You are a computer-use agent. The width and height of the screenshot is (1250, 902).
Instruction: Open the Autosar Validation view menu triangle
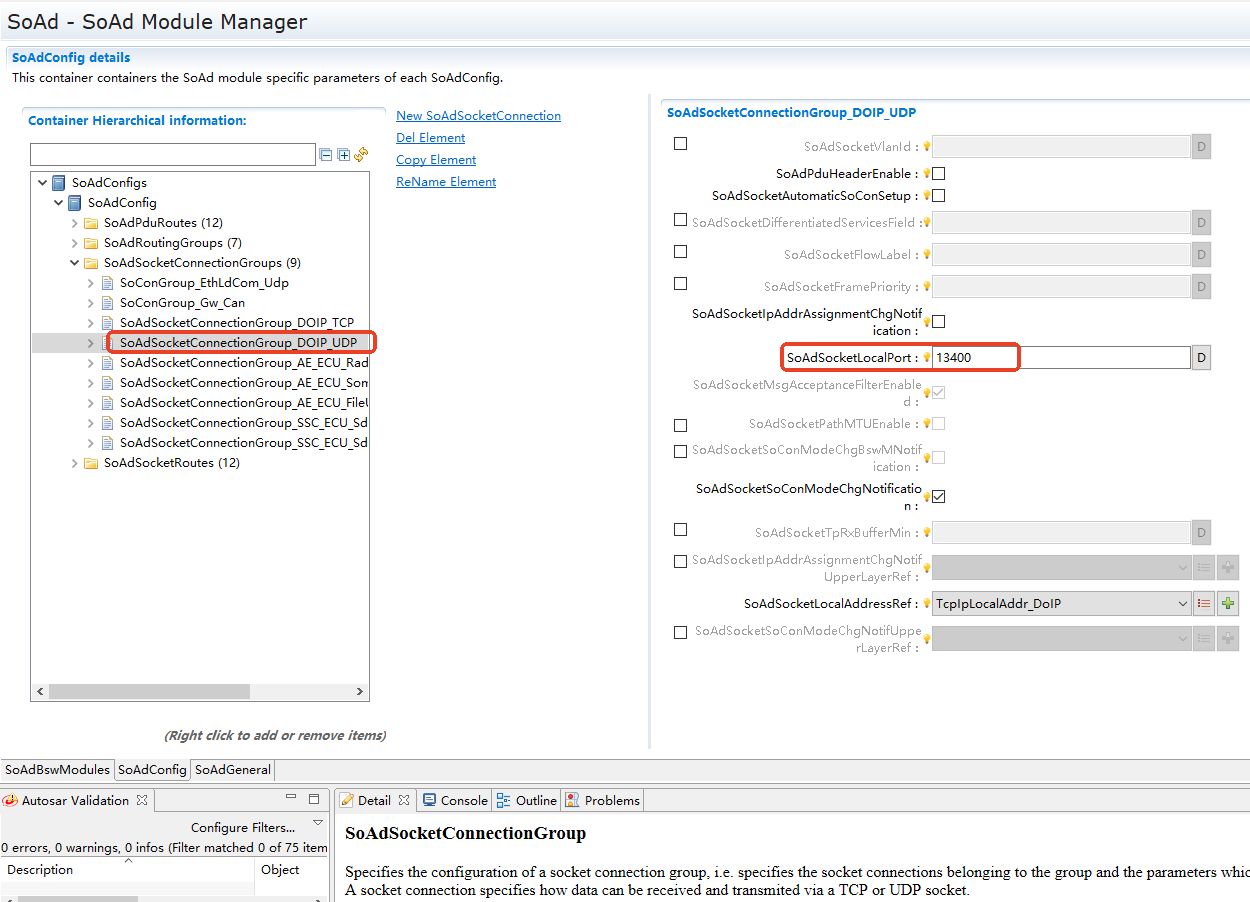(x=318, y=822)
